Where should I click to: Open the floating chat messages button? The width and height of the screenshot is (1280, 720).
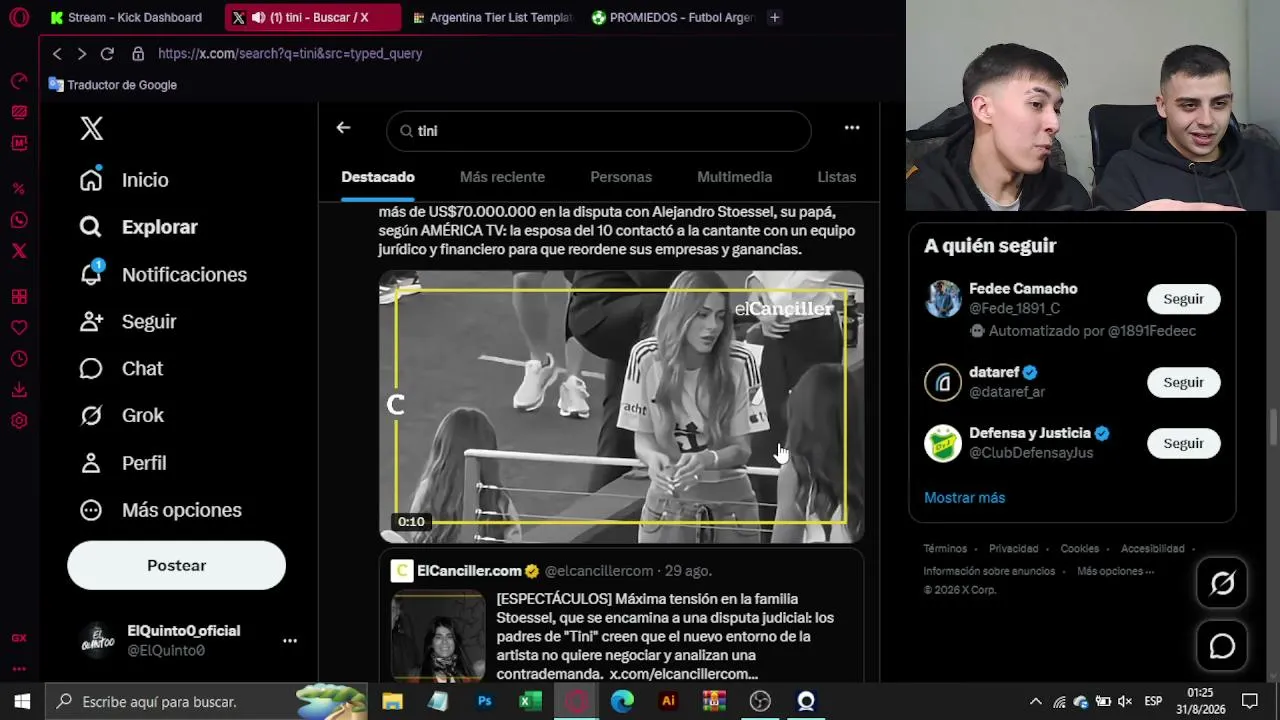coord(1222,646)
